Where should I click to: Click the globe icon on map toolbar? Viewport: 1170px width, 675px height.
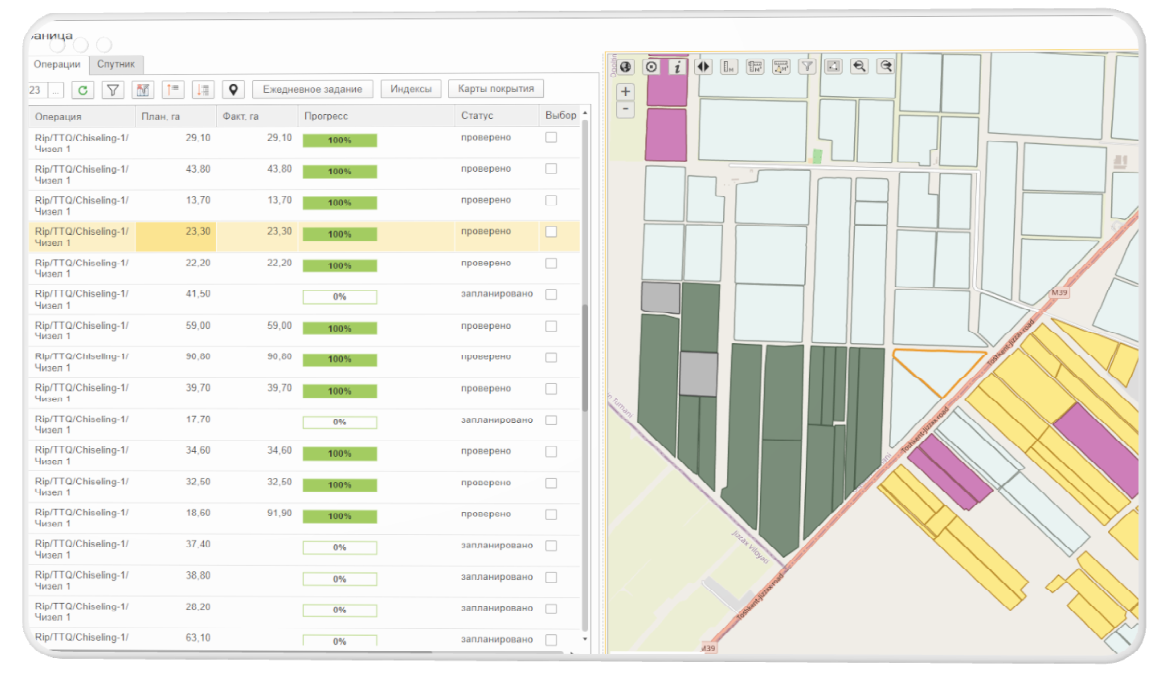click(x=626, y=67)
